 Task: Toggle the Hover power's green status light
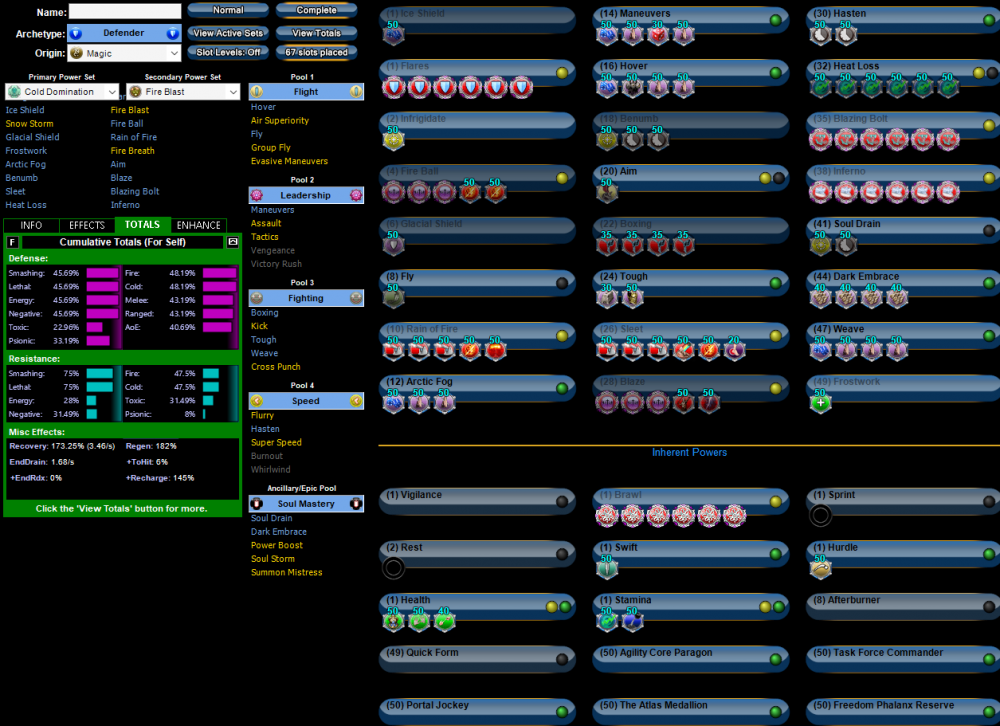(x=775, y=73)
